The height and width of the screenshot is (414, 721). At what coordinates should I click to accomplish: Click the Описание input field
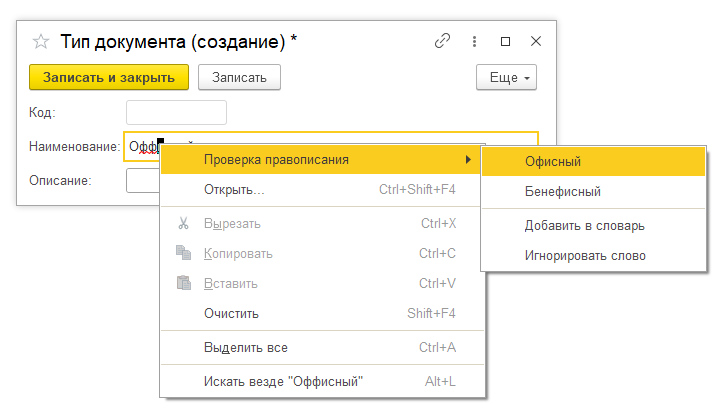click(x=143, y=180)
